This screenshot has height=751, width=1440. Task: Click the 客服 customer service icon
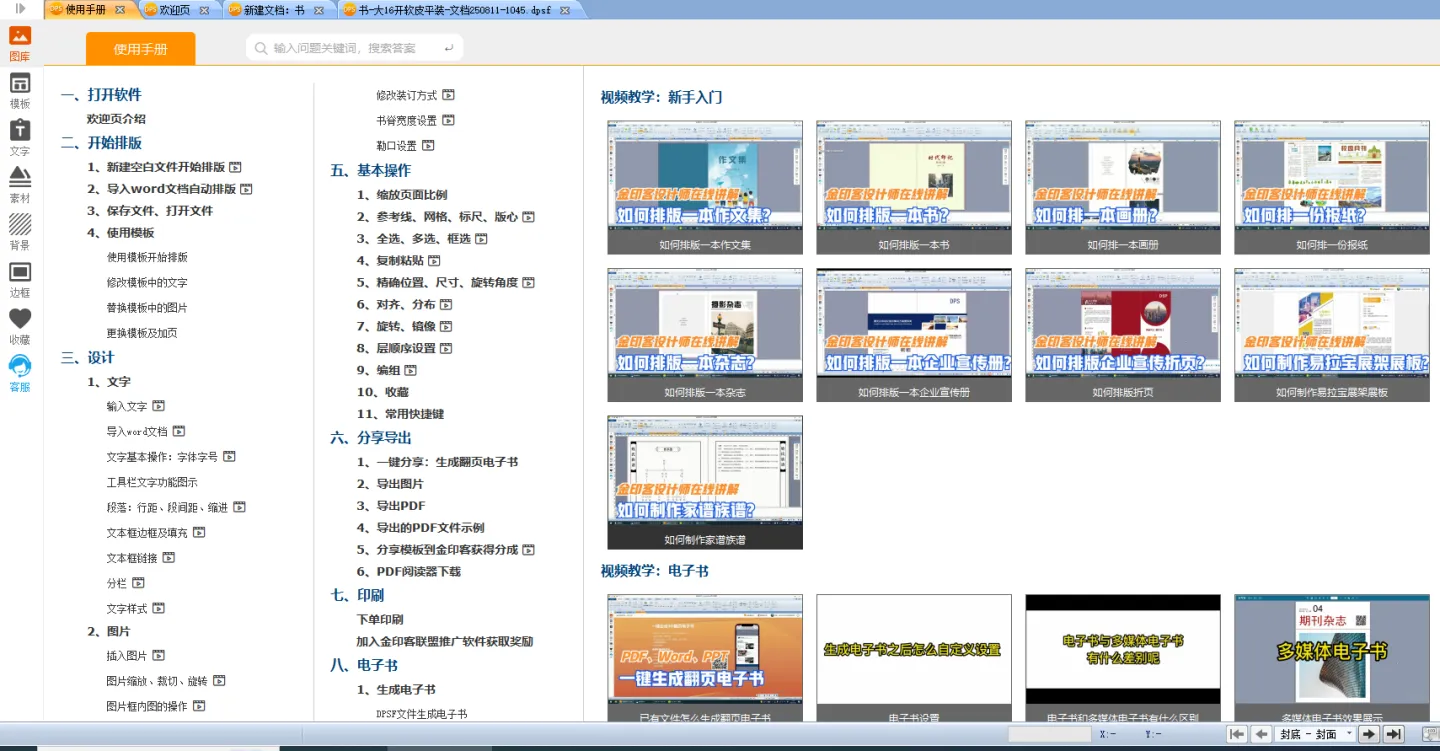[20, 373]
